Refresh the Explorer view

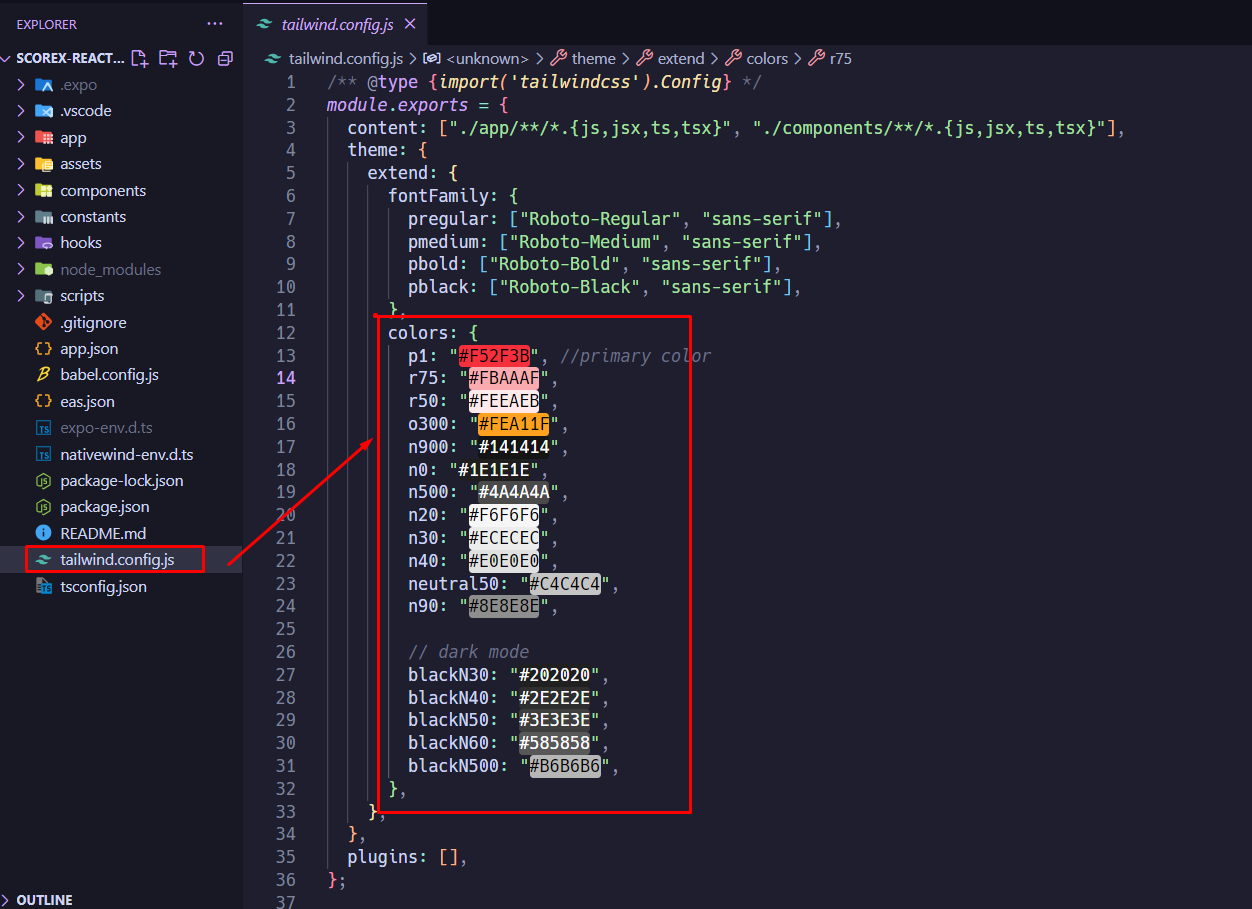(x=197, y=58)
